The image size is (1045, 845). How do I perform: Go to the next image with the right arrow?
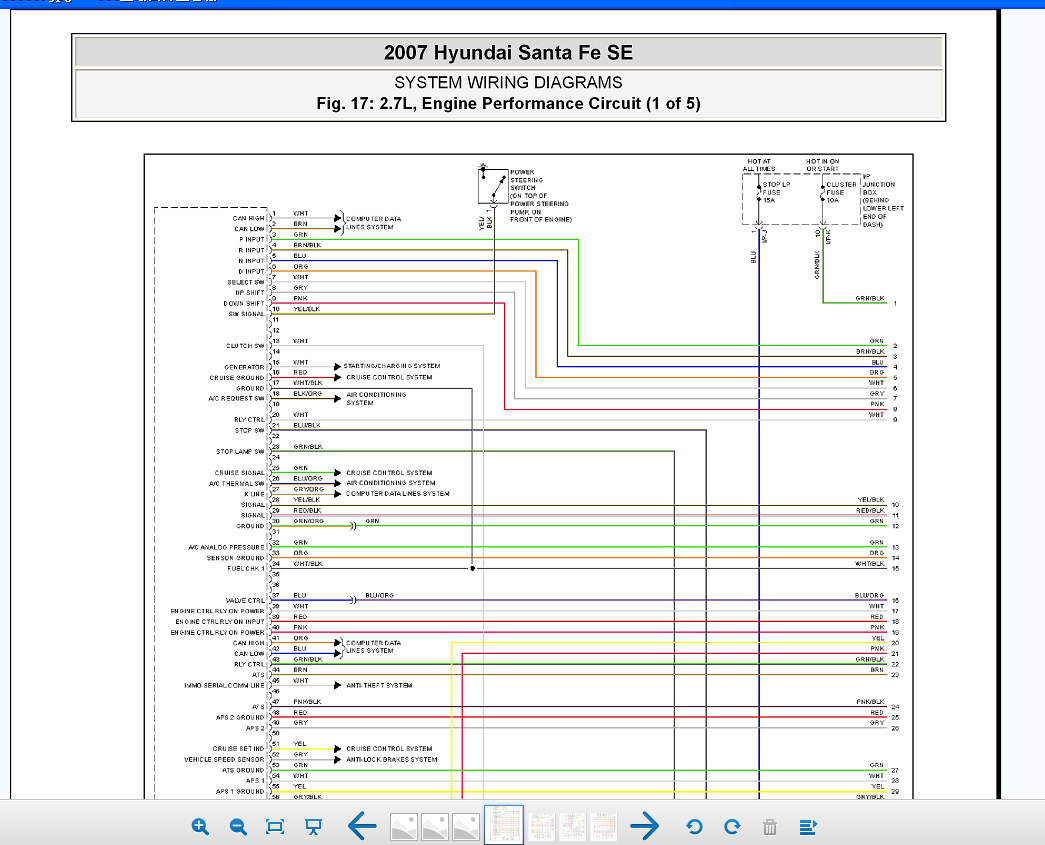tap(644, 826)
